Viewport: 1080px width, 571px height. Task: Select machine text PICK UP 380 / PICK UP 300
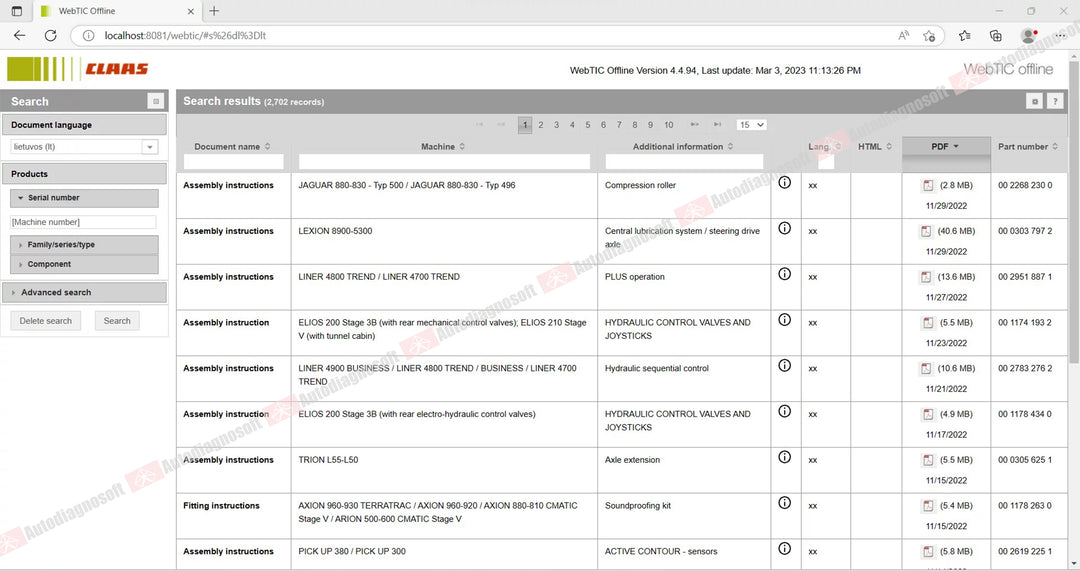[352, 552]
